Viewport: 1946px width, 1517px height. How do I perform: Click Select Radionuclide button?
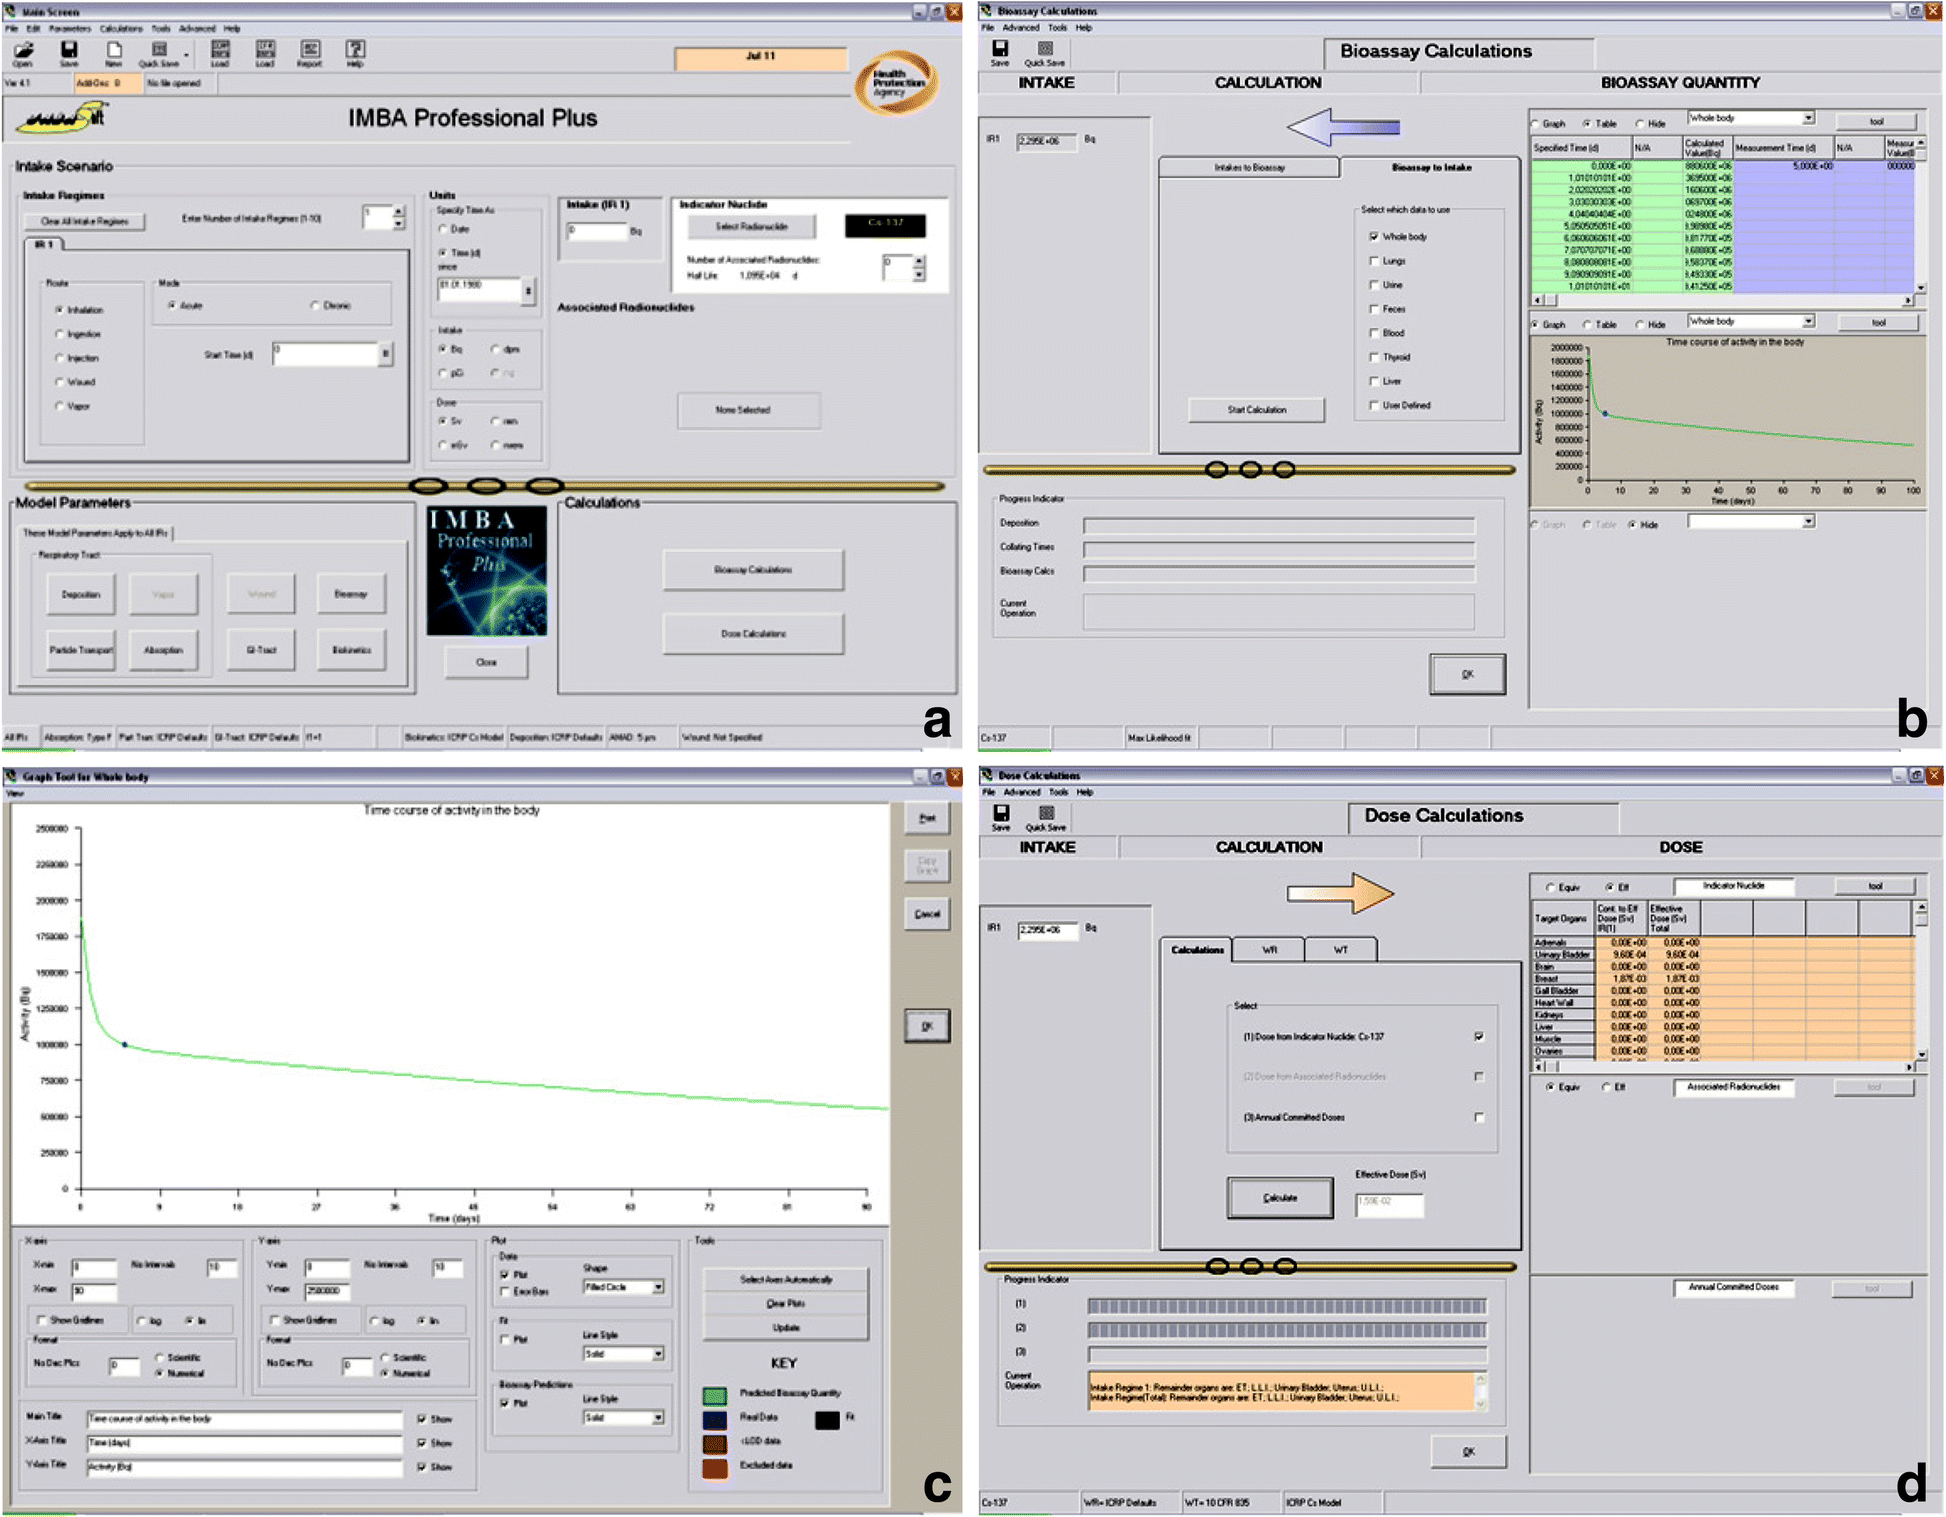click(x=750, y=227)
